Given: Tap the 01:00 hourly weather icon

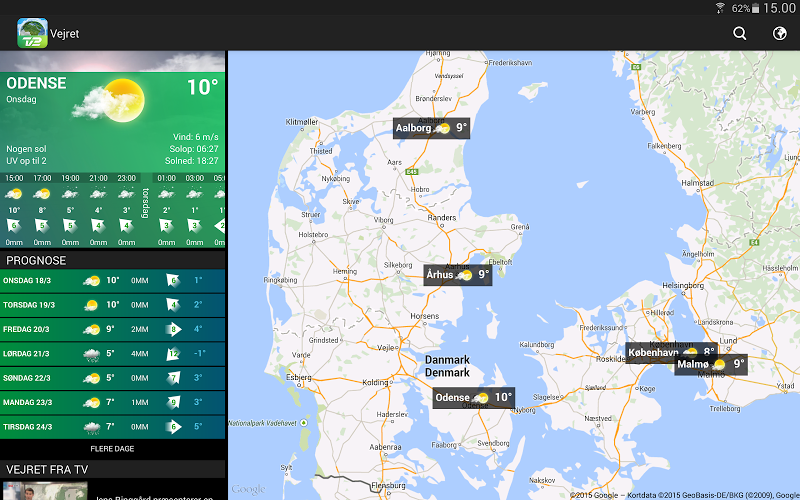Looking at the screenshot, I should tap(166, 194).
